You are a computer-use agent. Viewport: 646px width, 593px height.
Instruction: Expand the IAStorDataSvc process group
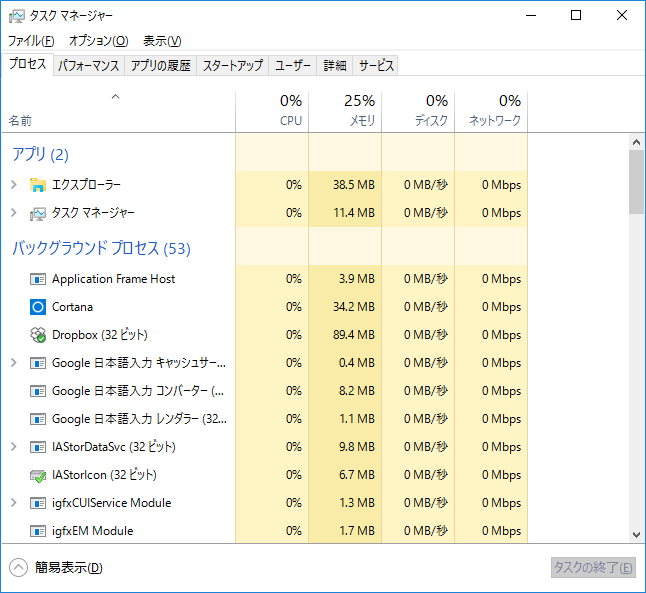point(13,447)
